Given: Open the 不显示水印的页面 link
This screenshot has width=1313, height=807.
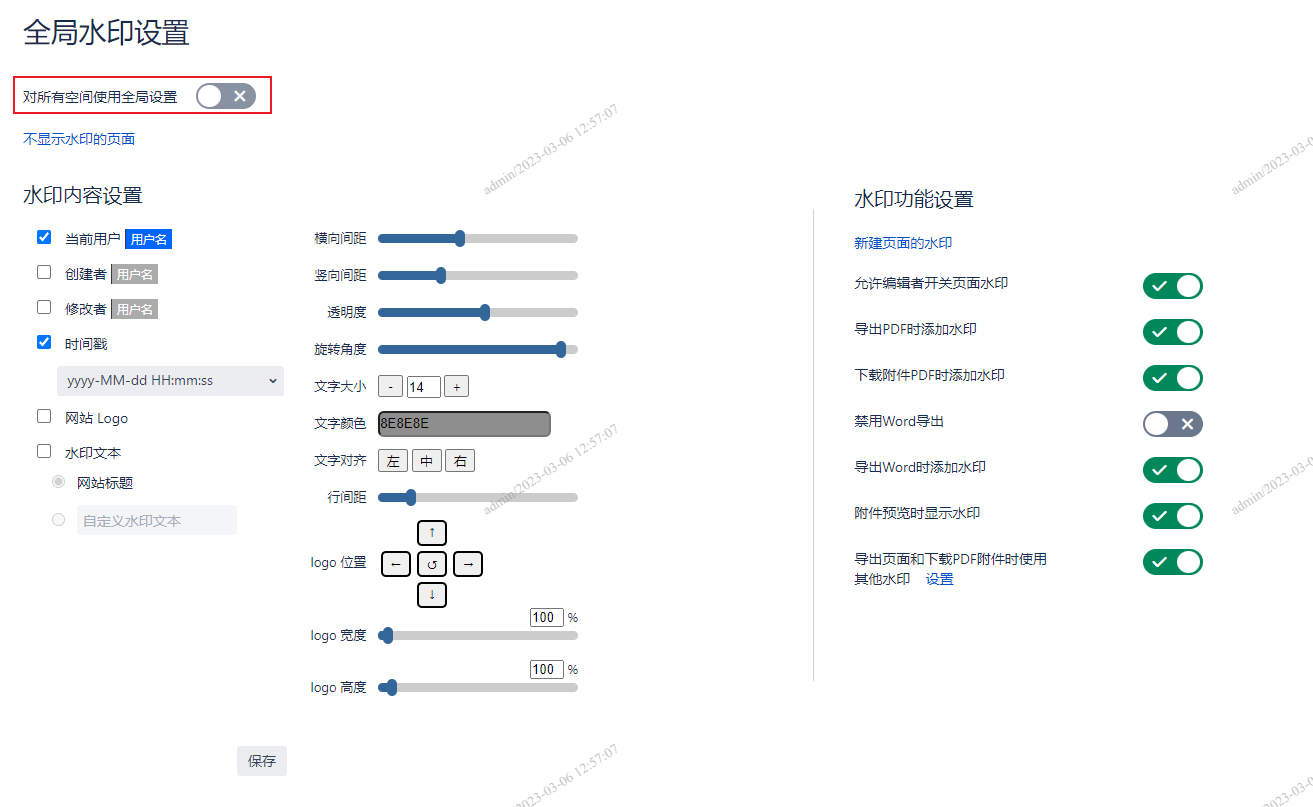Looking at the screenshot, I should coord(79,139).
